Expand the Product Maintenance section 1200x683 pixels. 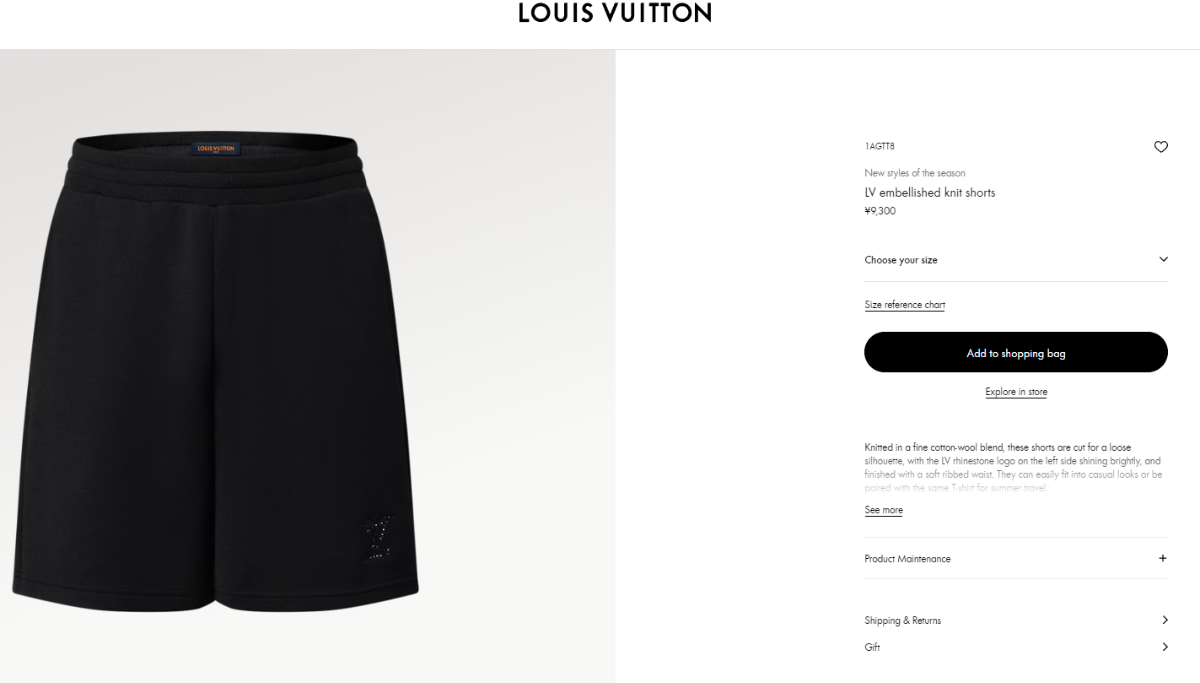tap(1016, 558)
